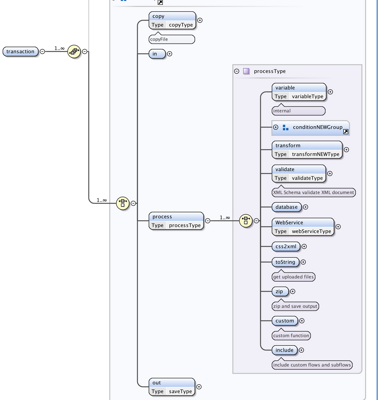The height and width of the screenshot is (400, 389).
Task: Expand the copy element
Action: tap(200, 20)
